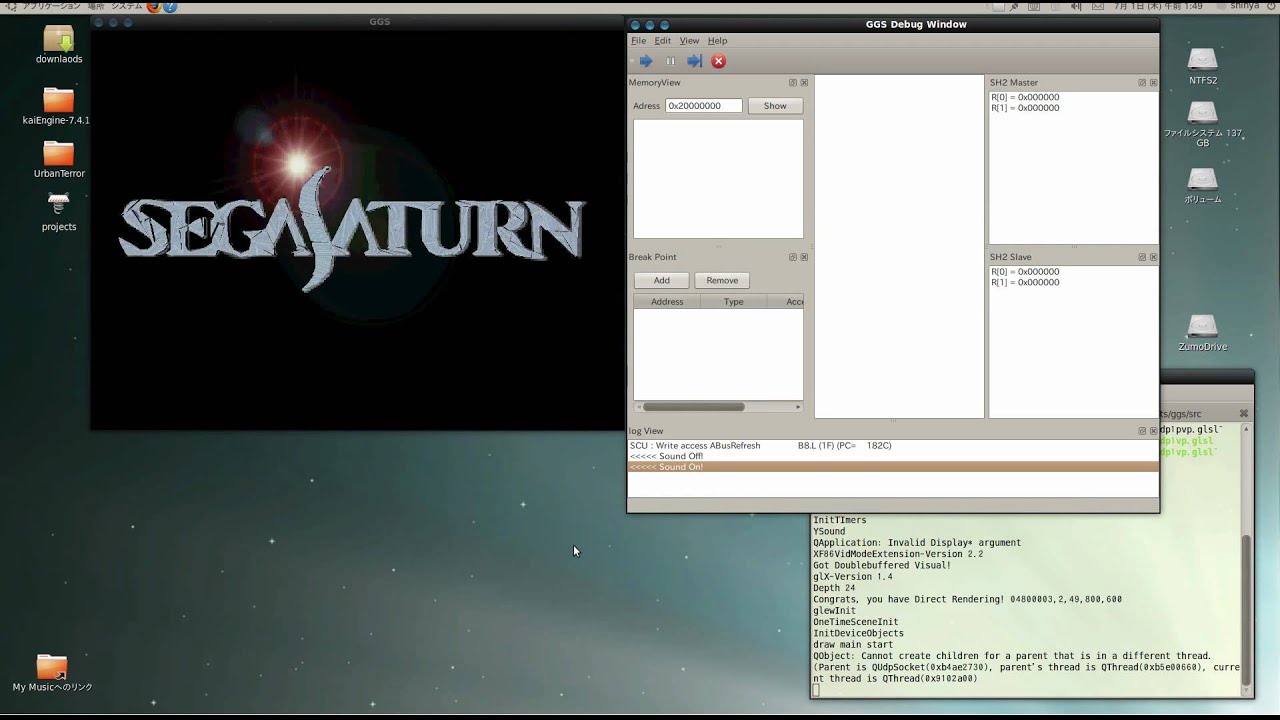Open the NTFS2 drive icon
Viewport: 1280px width, 720px height.
[x=1203, y=66]
